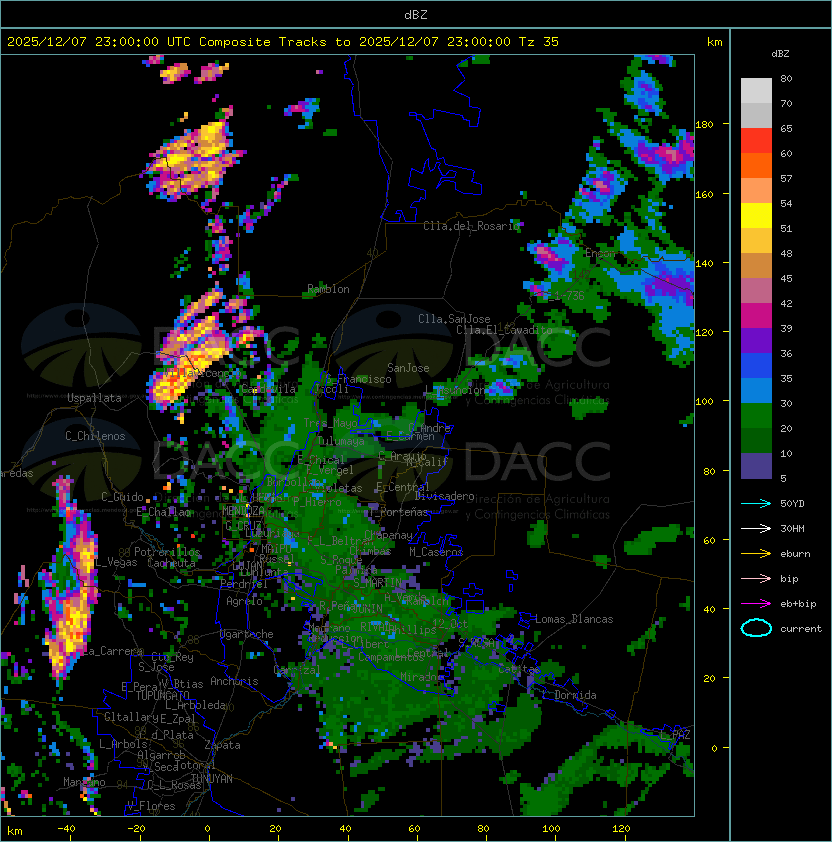Click the 'C_Chilenos' place label
Image resolution: width=832 pixels, height=842 pixels.
95,436
